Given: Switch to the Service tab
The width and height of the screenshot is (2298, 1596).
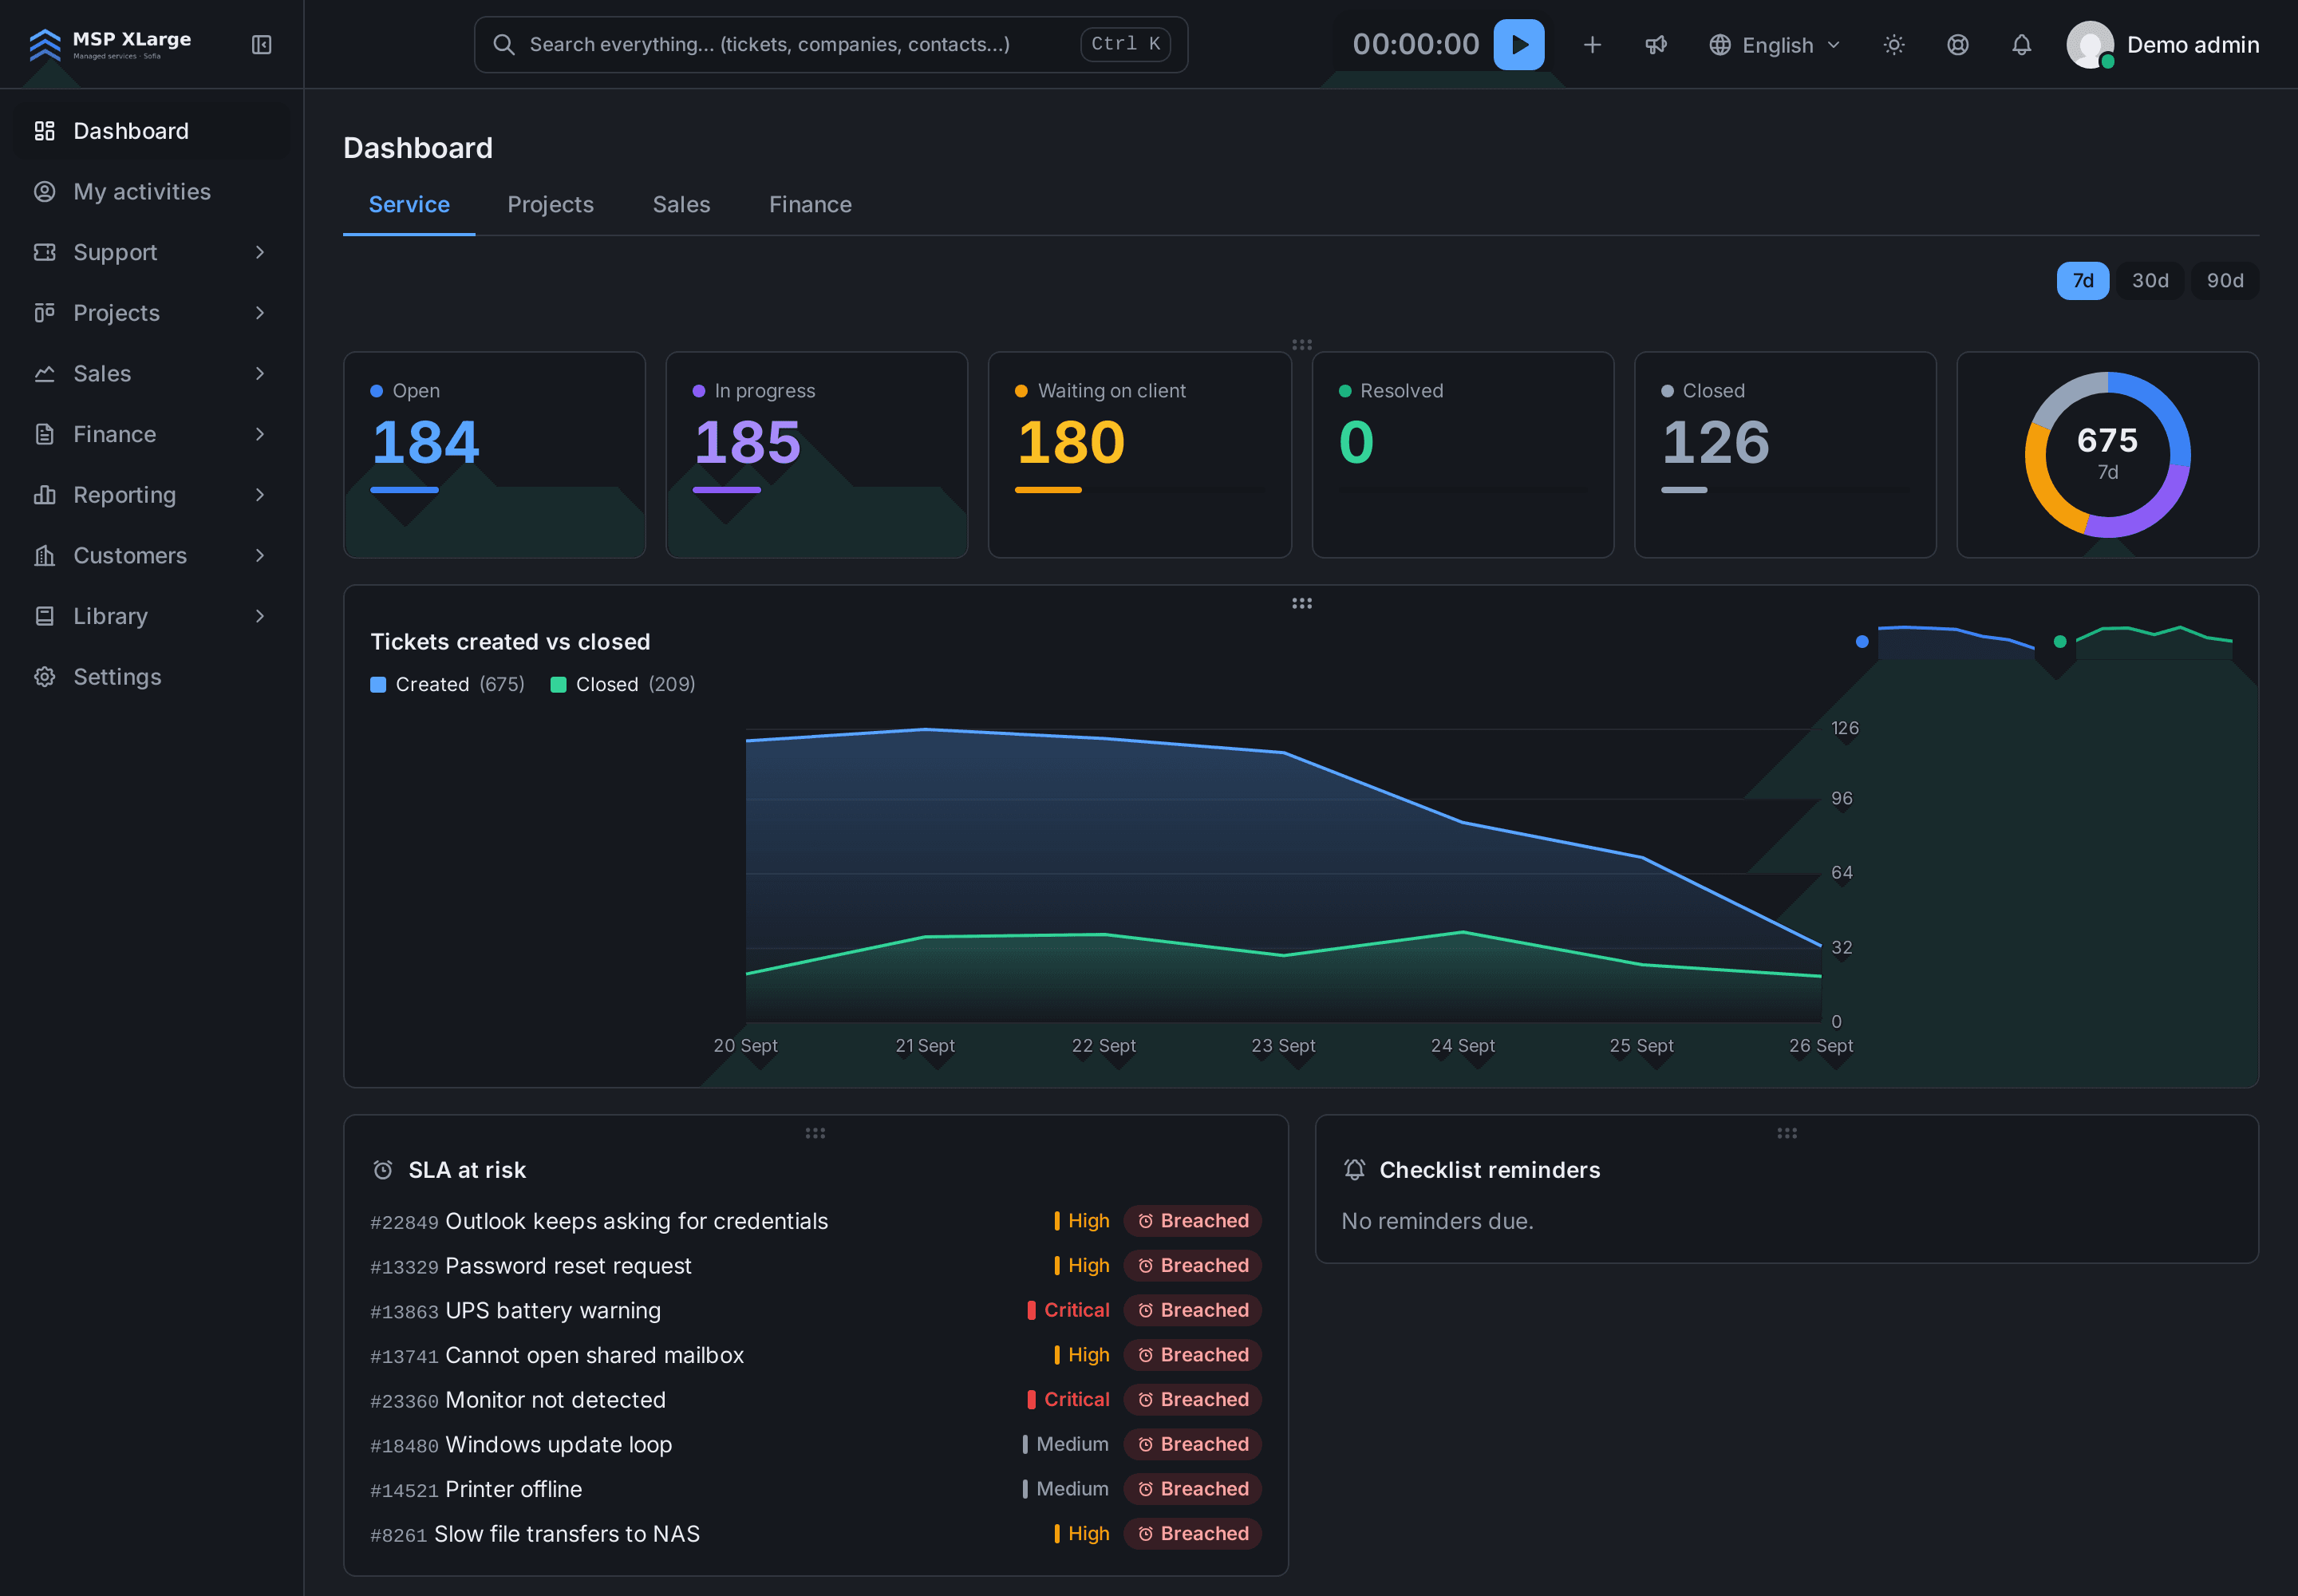Looking at the screenshot, I should point(409,204).
